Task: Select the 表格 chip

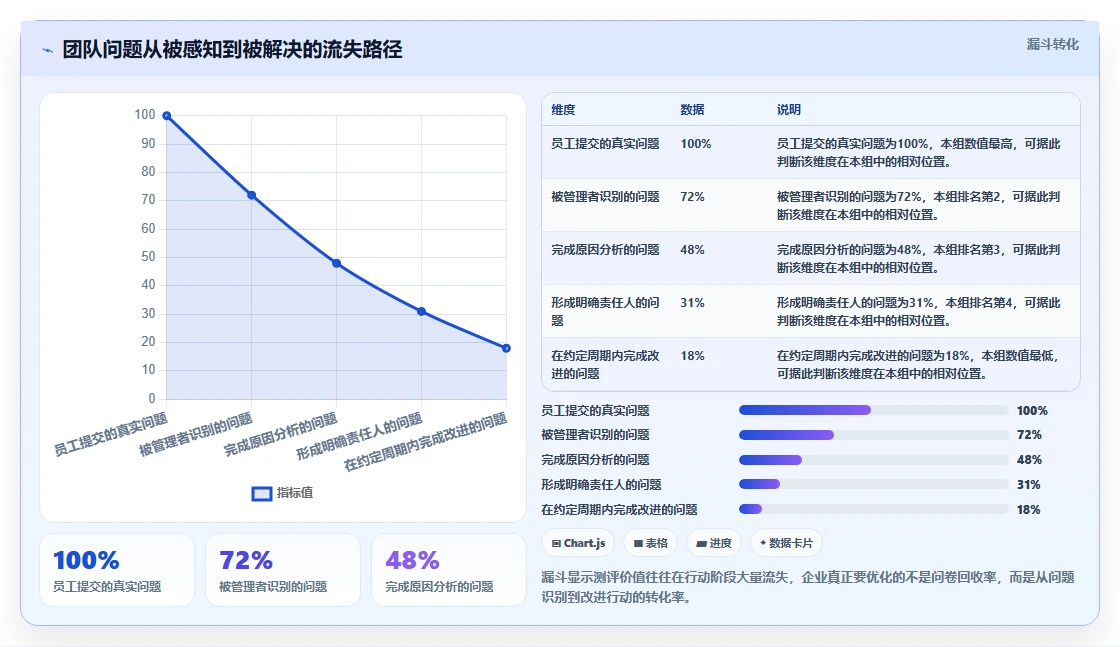Action: [650, 543]
